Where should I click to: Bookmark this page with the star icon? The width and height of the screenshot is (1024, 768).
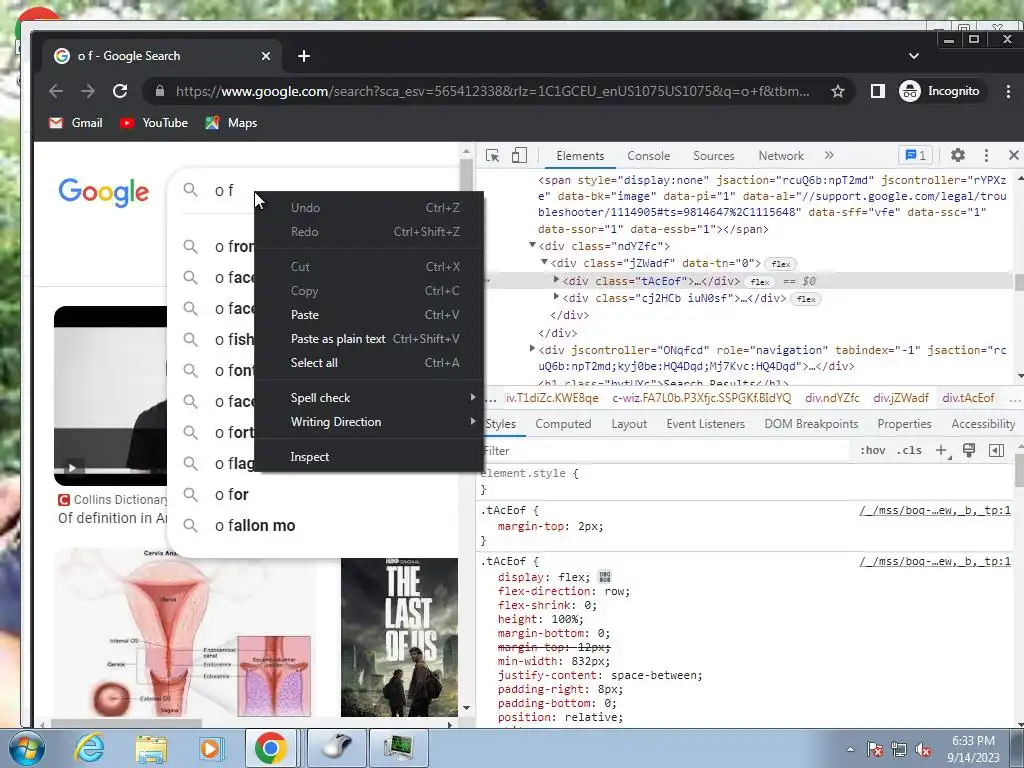click(x=838, y=91)
